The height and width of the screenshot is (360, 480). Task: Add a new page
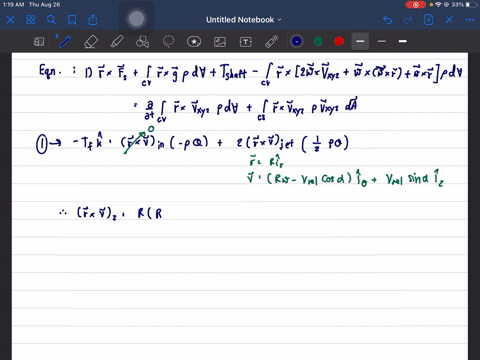(429, 20)
